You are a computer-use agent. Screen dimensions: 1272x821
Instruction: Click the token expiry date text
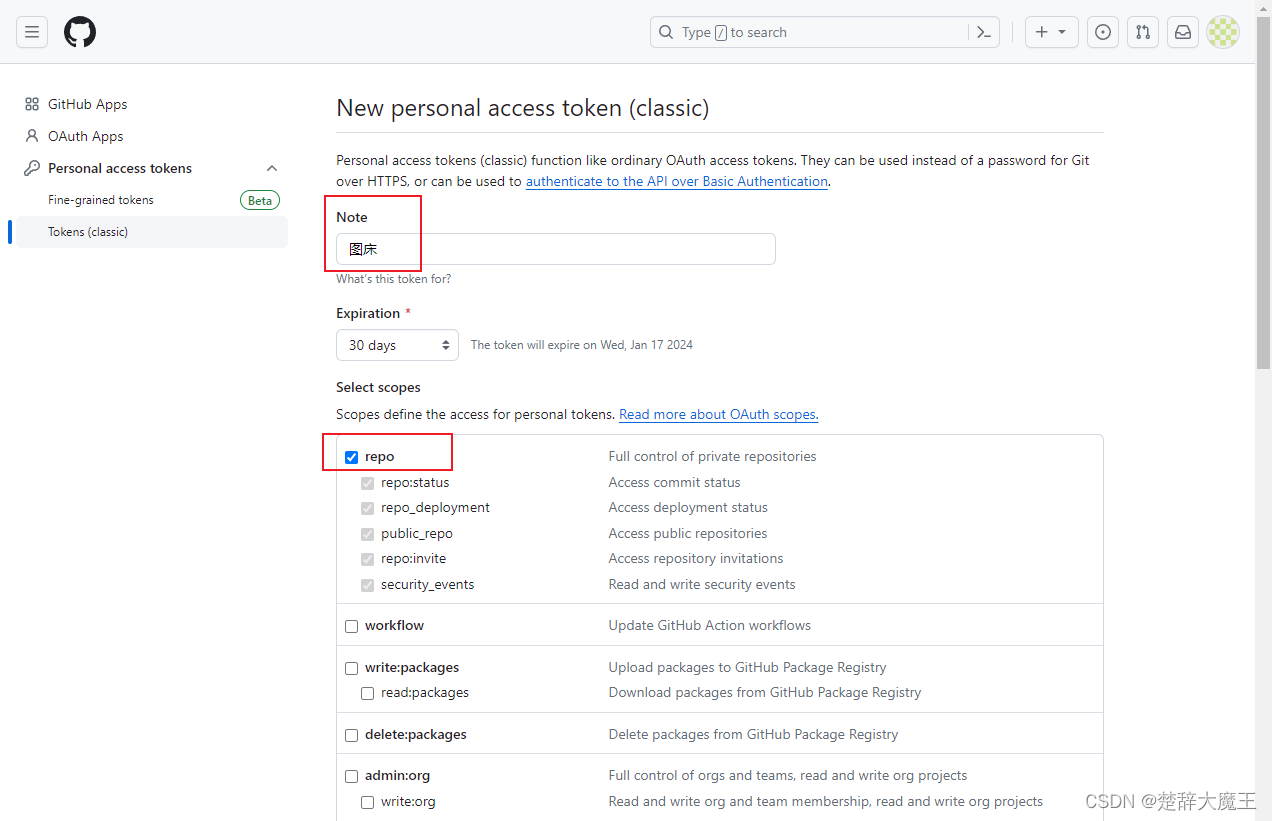pos(582,345)
